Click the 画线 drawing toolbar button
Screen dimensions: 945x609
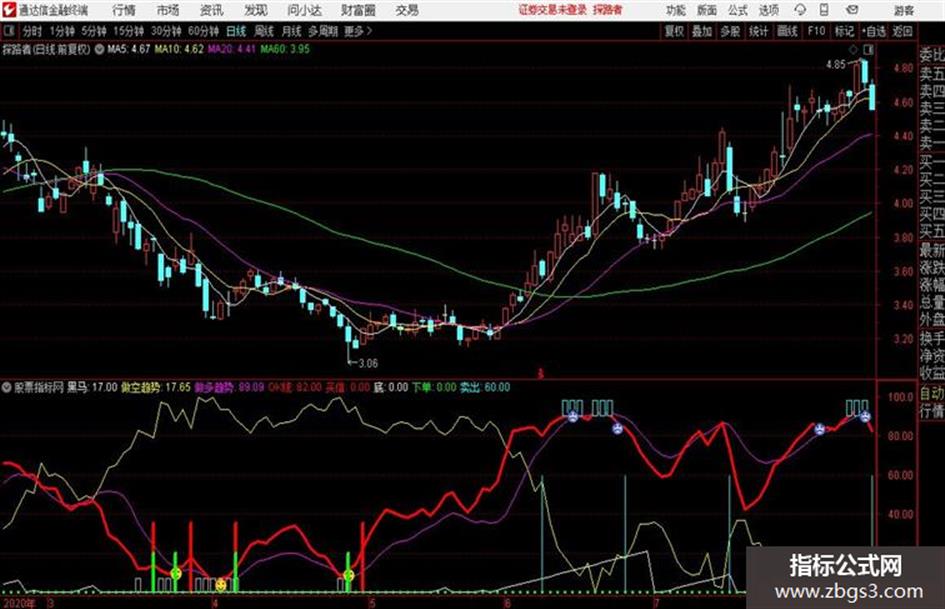coord(787,31)
